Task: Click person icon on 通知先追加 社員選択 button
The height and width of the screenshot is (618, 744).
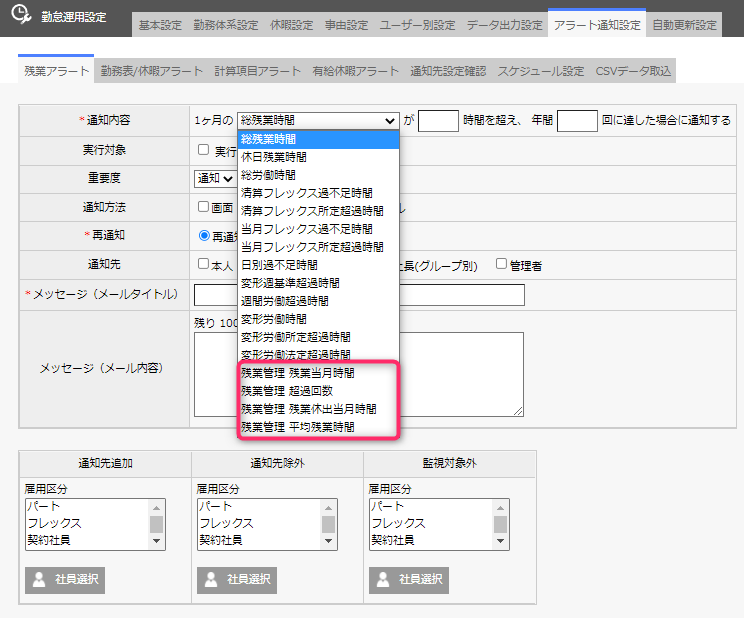Action: point(39,580)
